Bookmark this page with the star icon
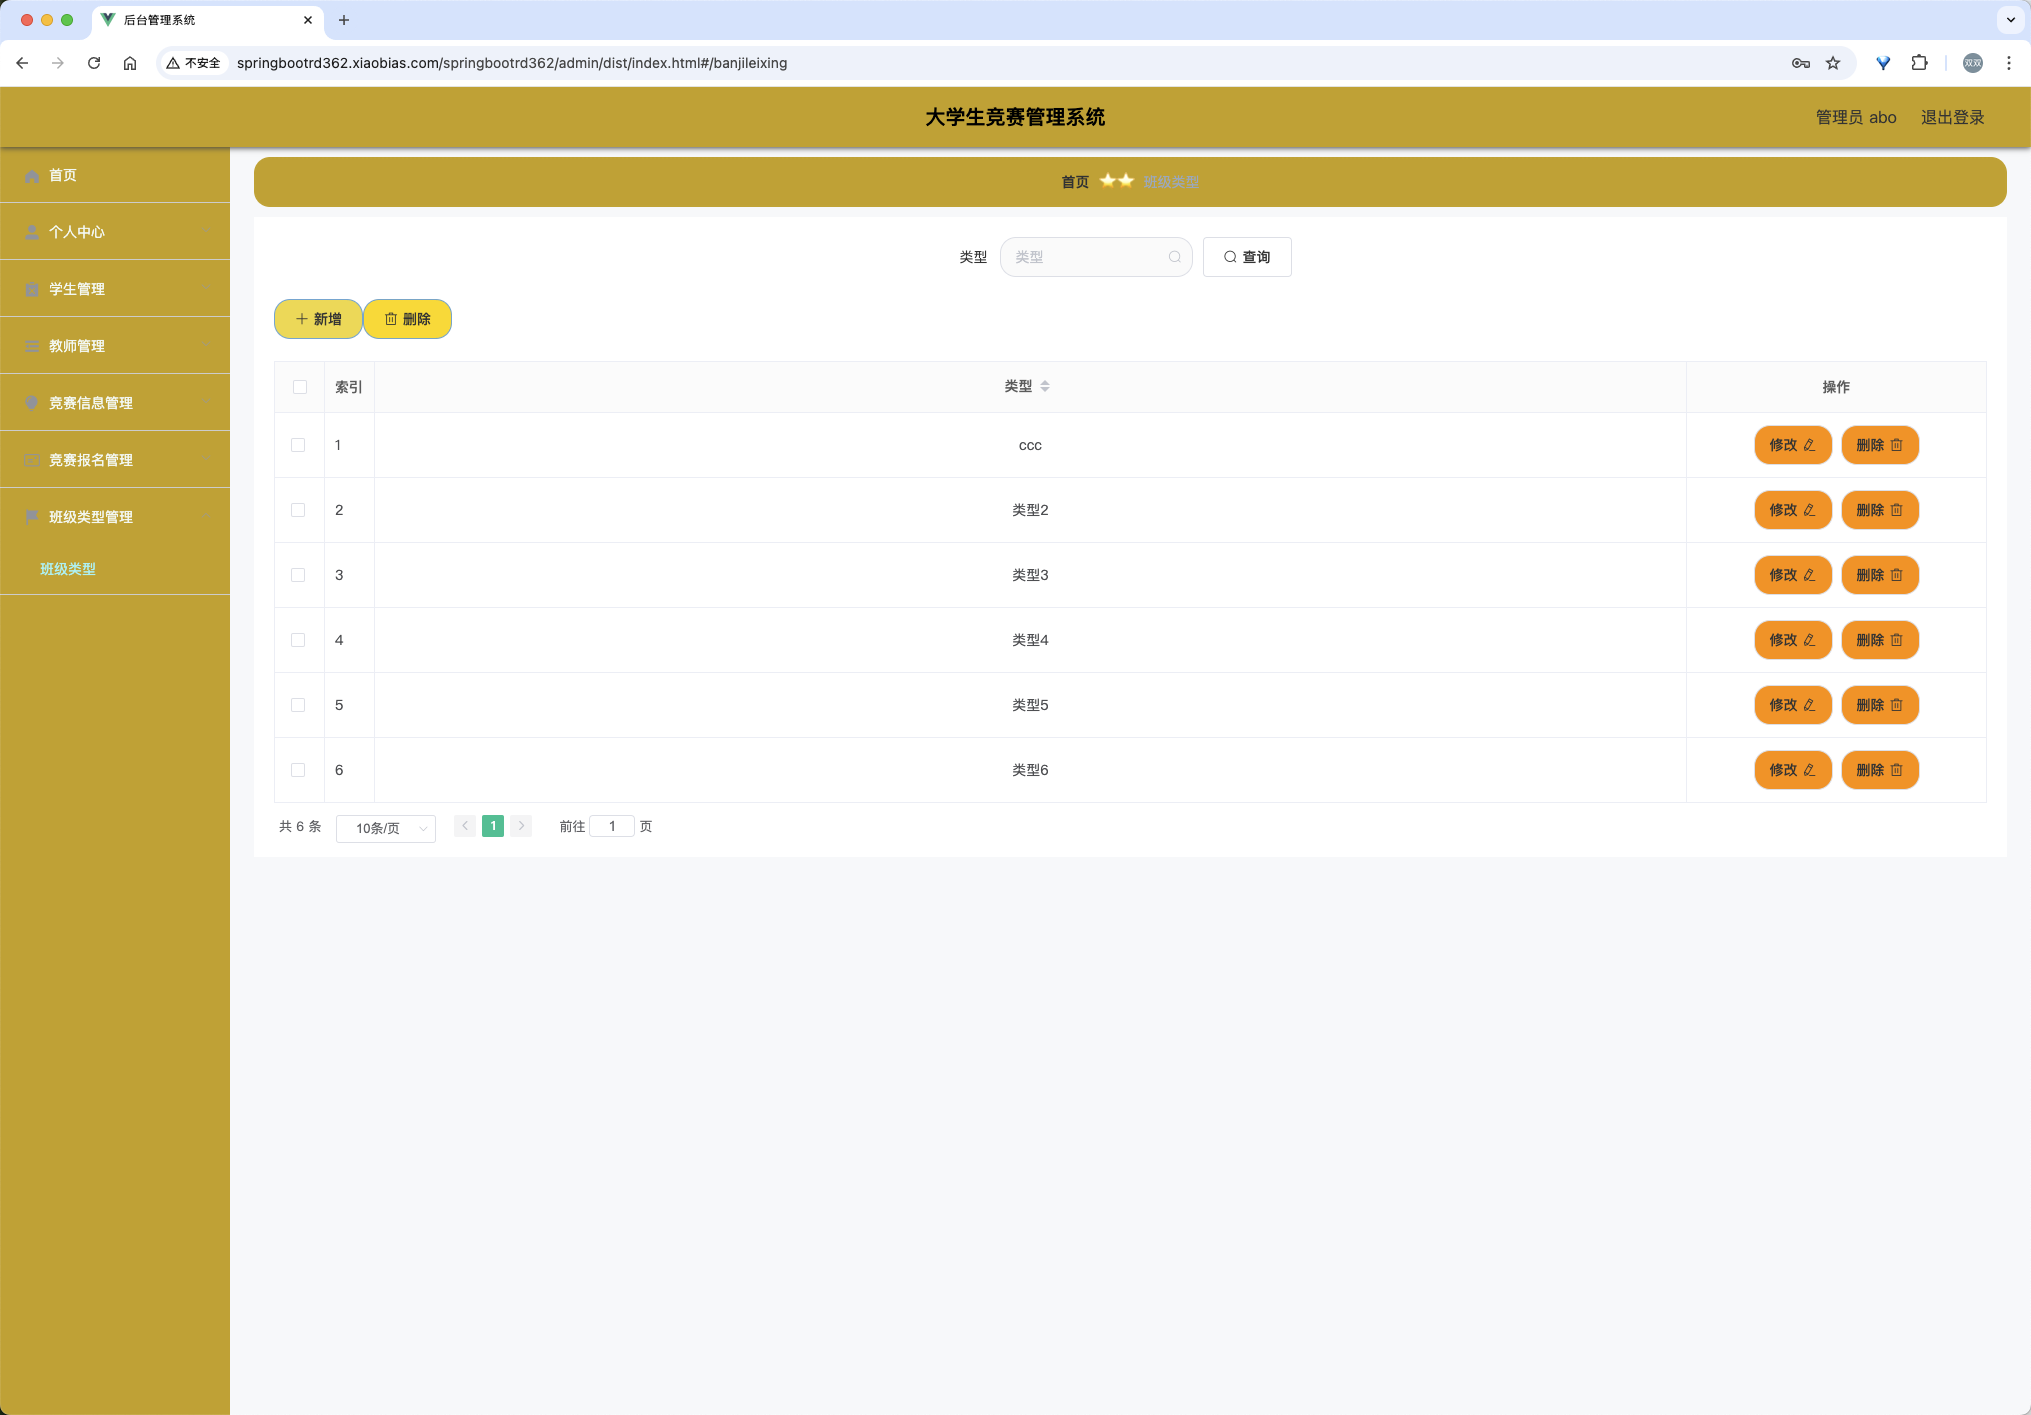The height and width of the screenshot is (1415, 2031). pyautogui.click(x=1833, y=63)
